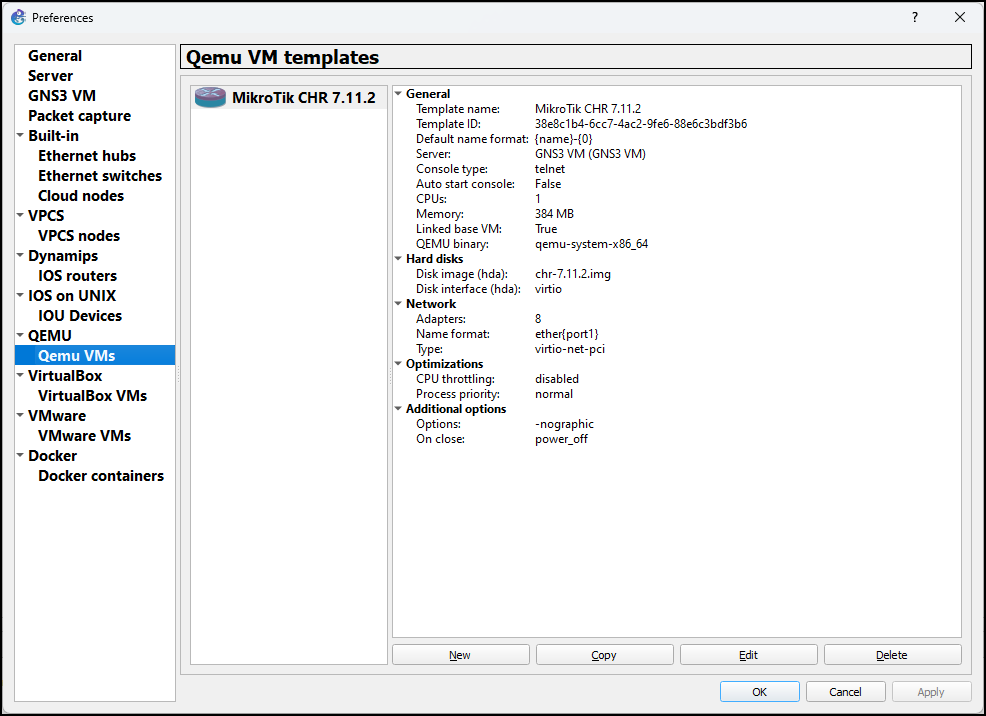Collapse the VirtualBox tree section
The width and height of the screenshot is (986, 716).
20,375
